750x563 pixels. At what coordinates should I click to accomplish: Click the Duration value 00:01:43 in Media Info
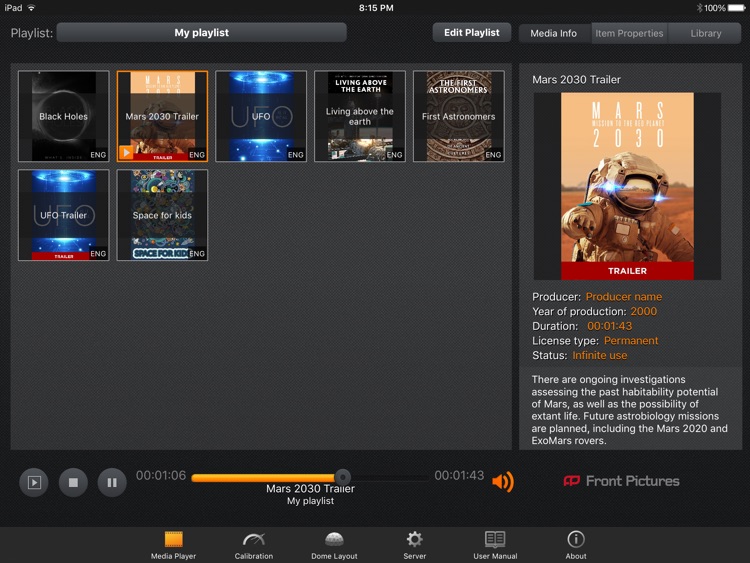pyautogui.click(x=609, y=326)
